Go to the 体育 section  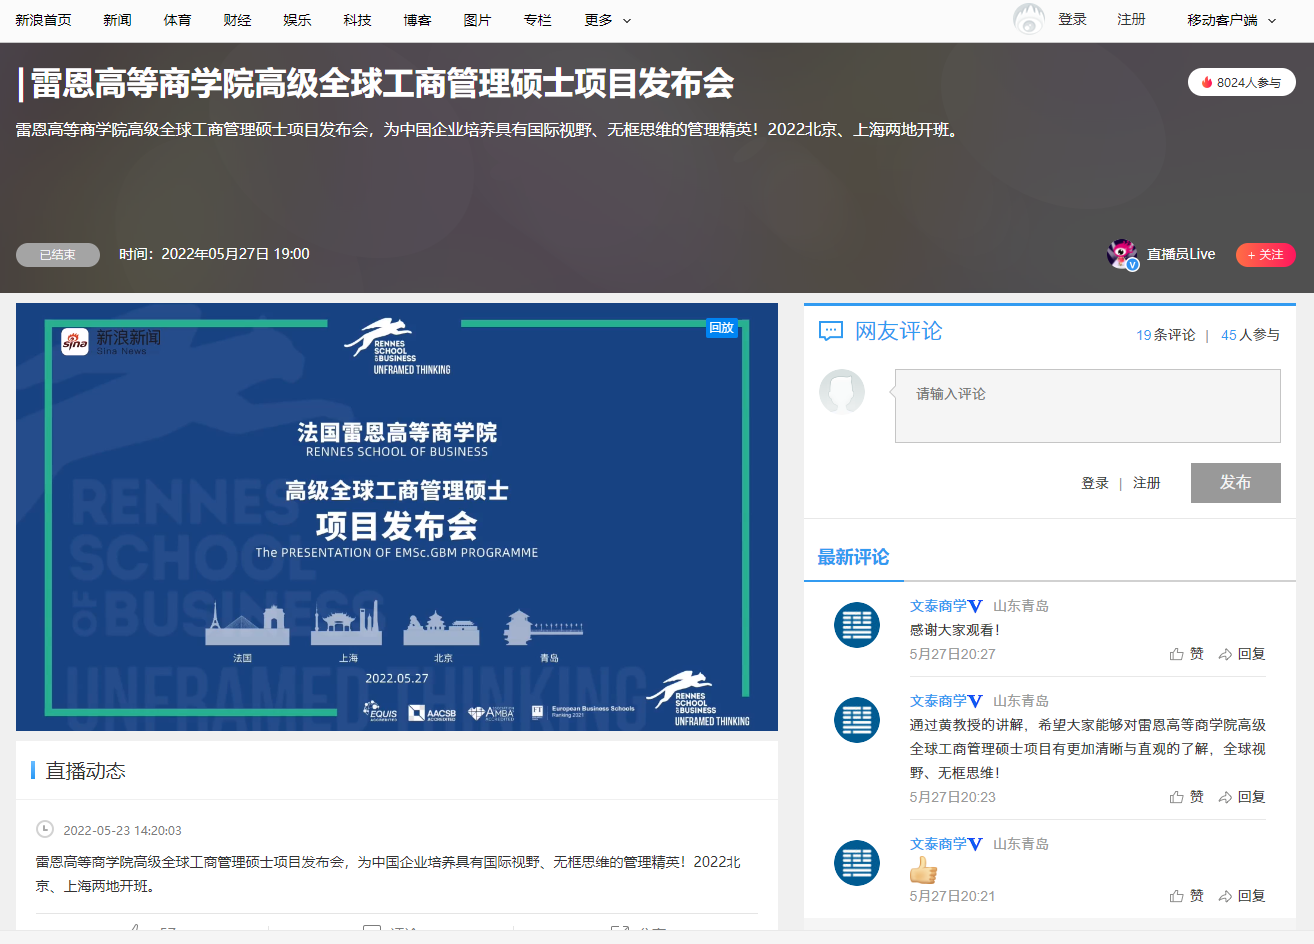point(177,20)
